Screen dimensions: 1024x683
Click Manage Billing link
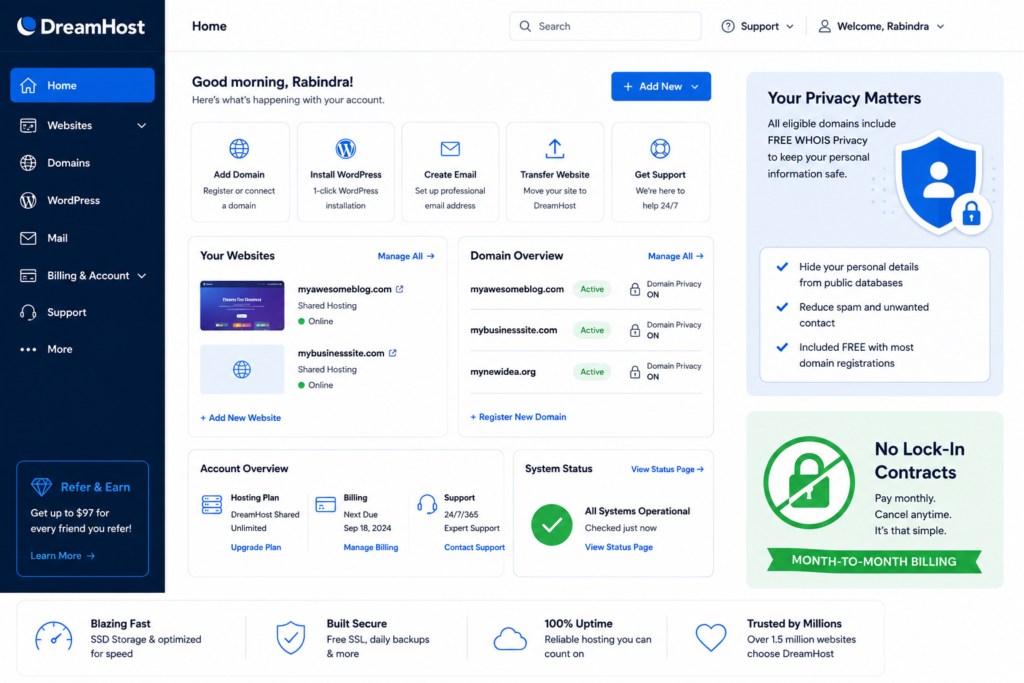point(371,547)
